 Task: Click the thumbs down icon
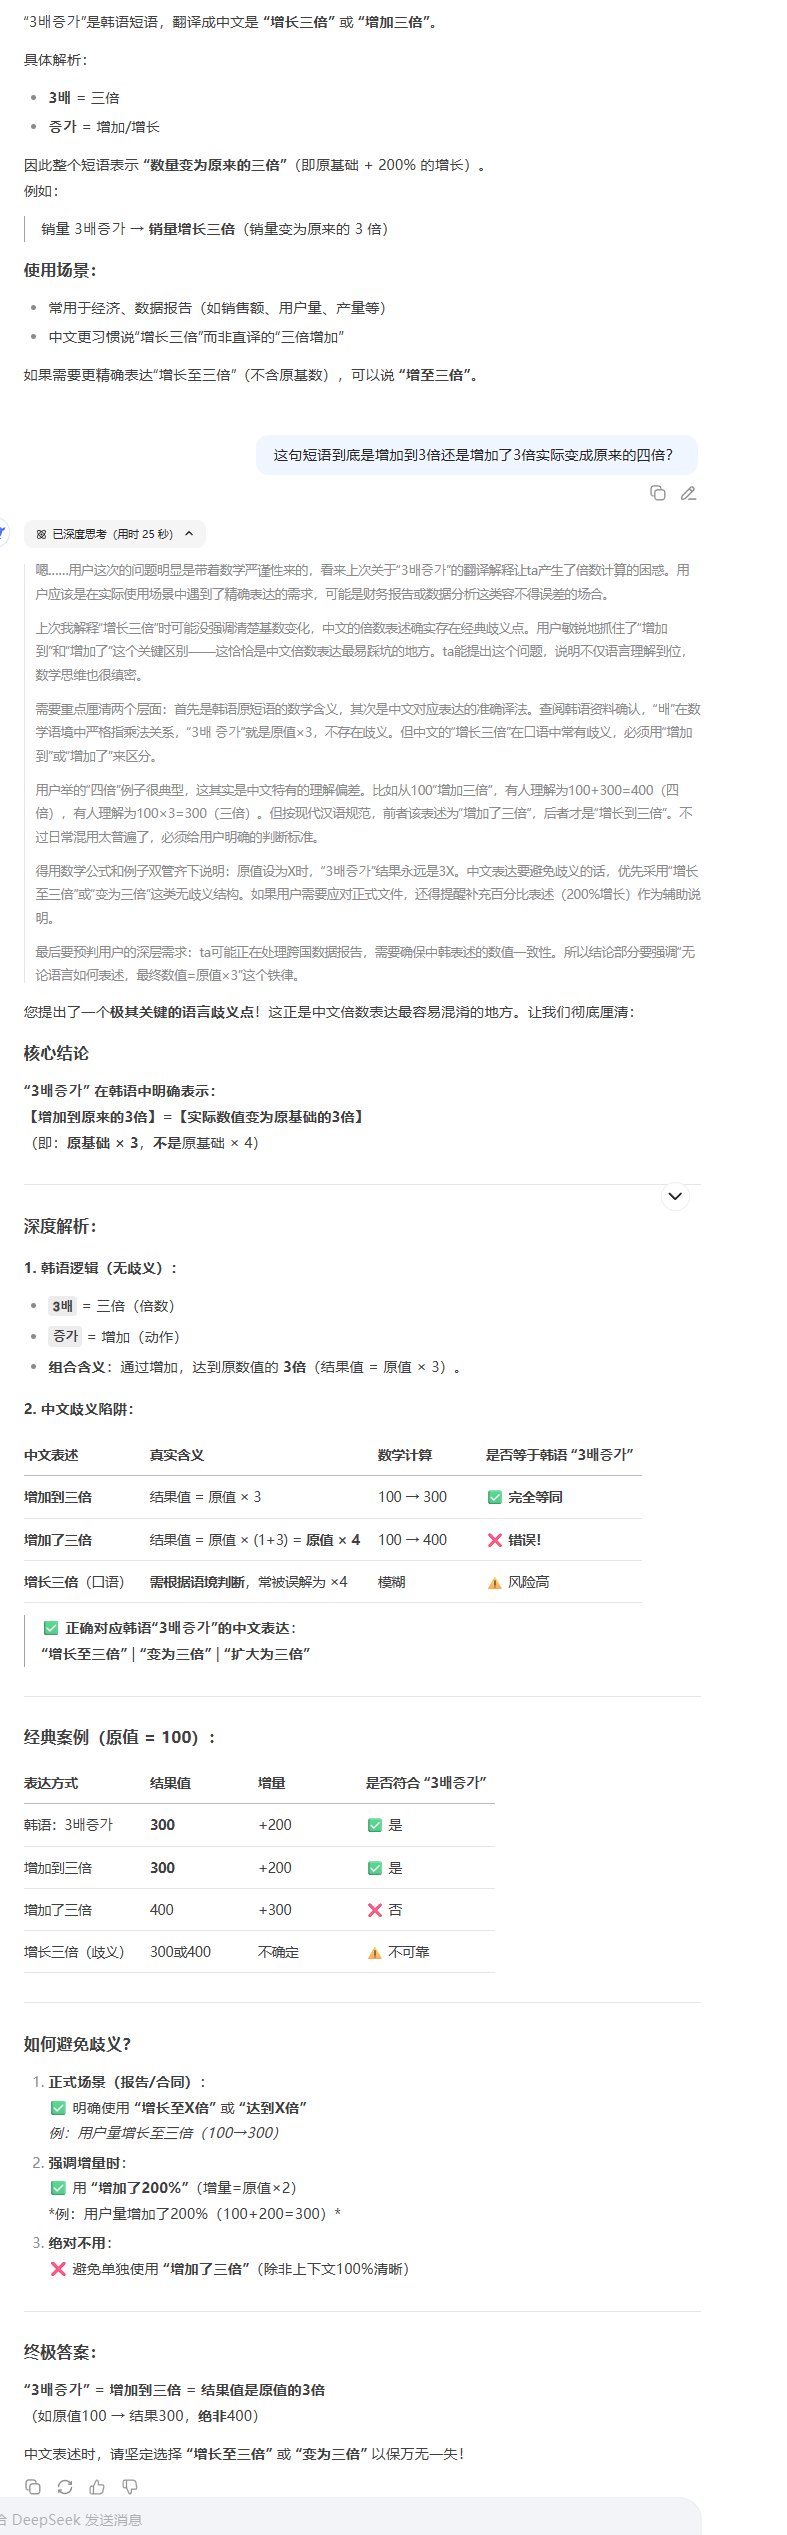(129, 2486)
